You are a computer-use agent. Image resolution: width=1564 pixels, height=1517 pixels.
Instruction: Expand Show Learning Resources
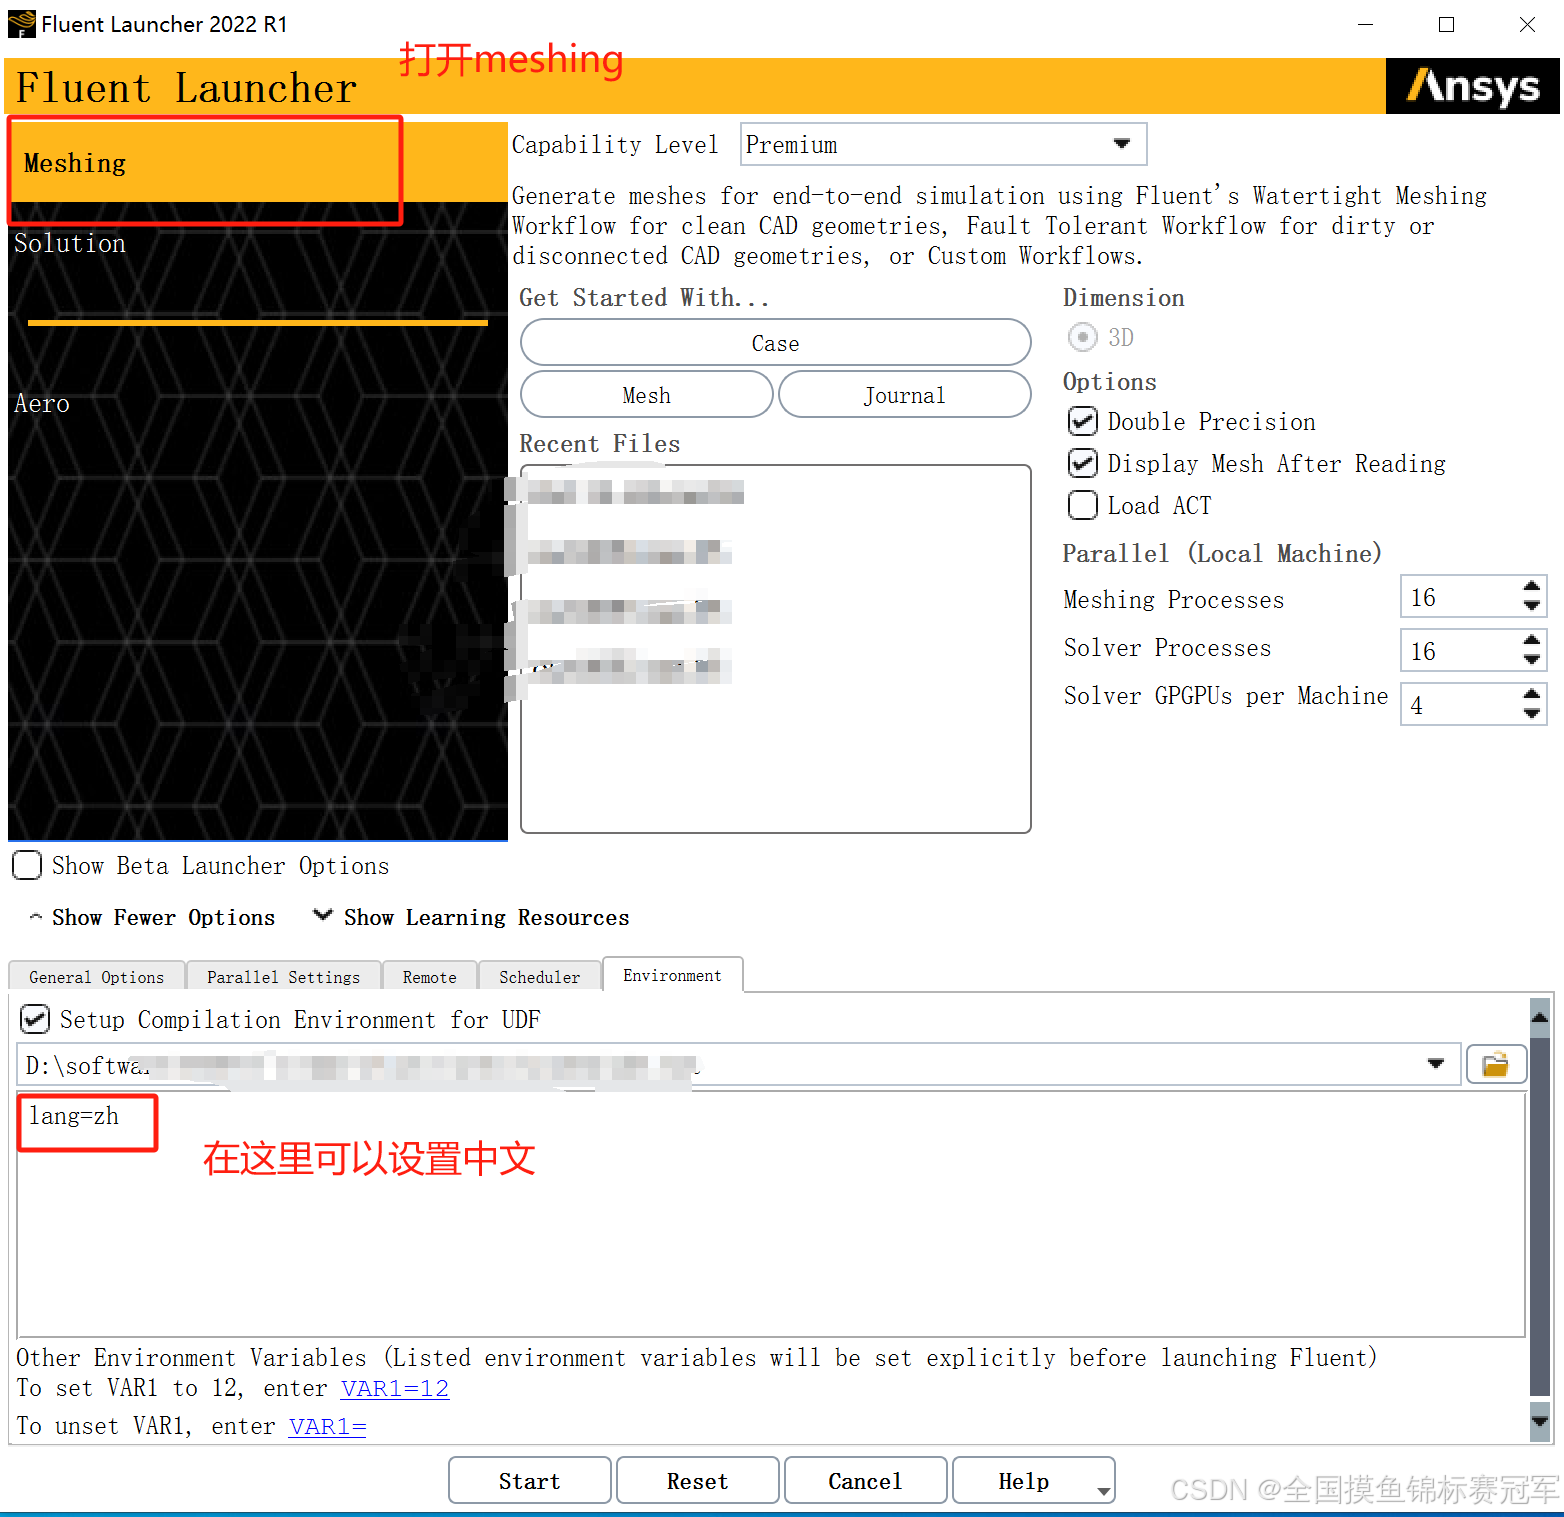tap(472, 917)
